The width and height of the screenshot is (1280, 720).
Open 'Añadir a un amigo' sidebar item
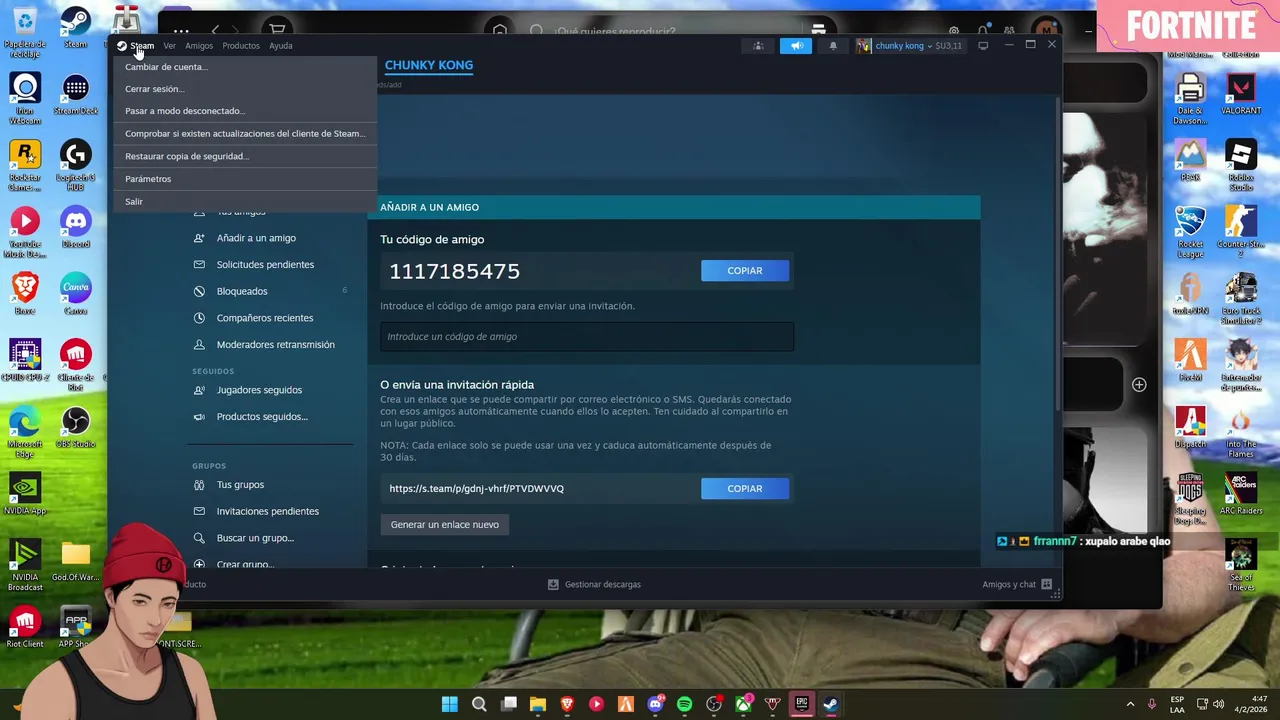coord(256,238)
